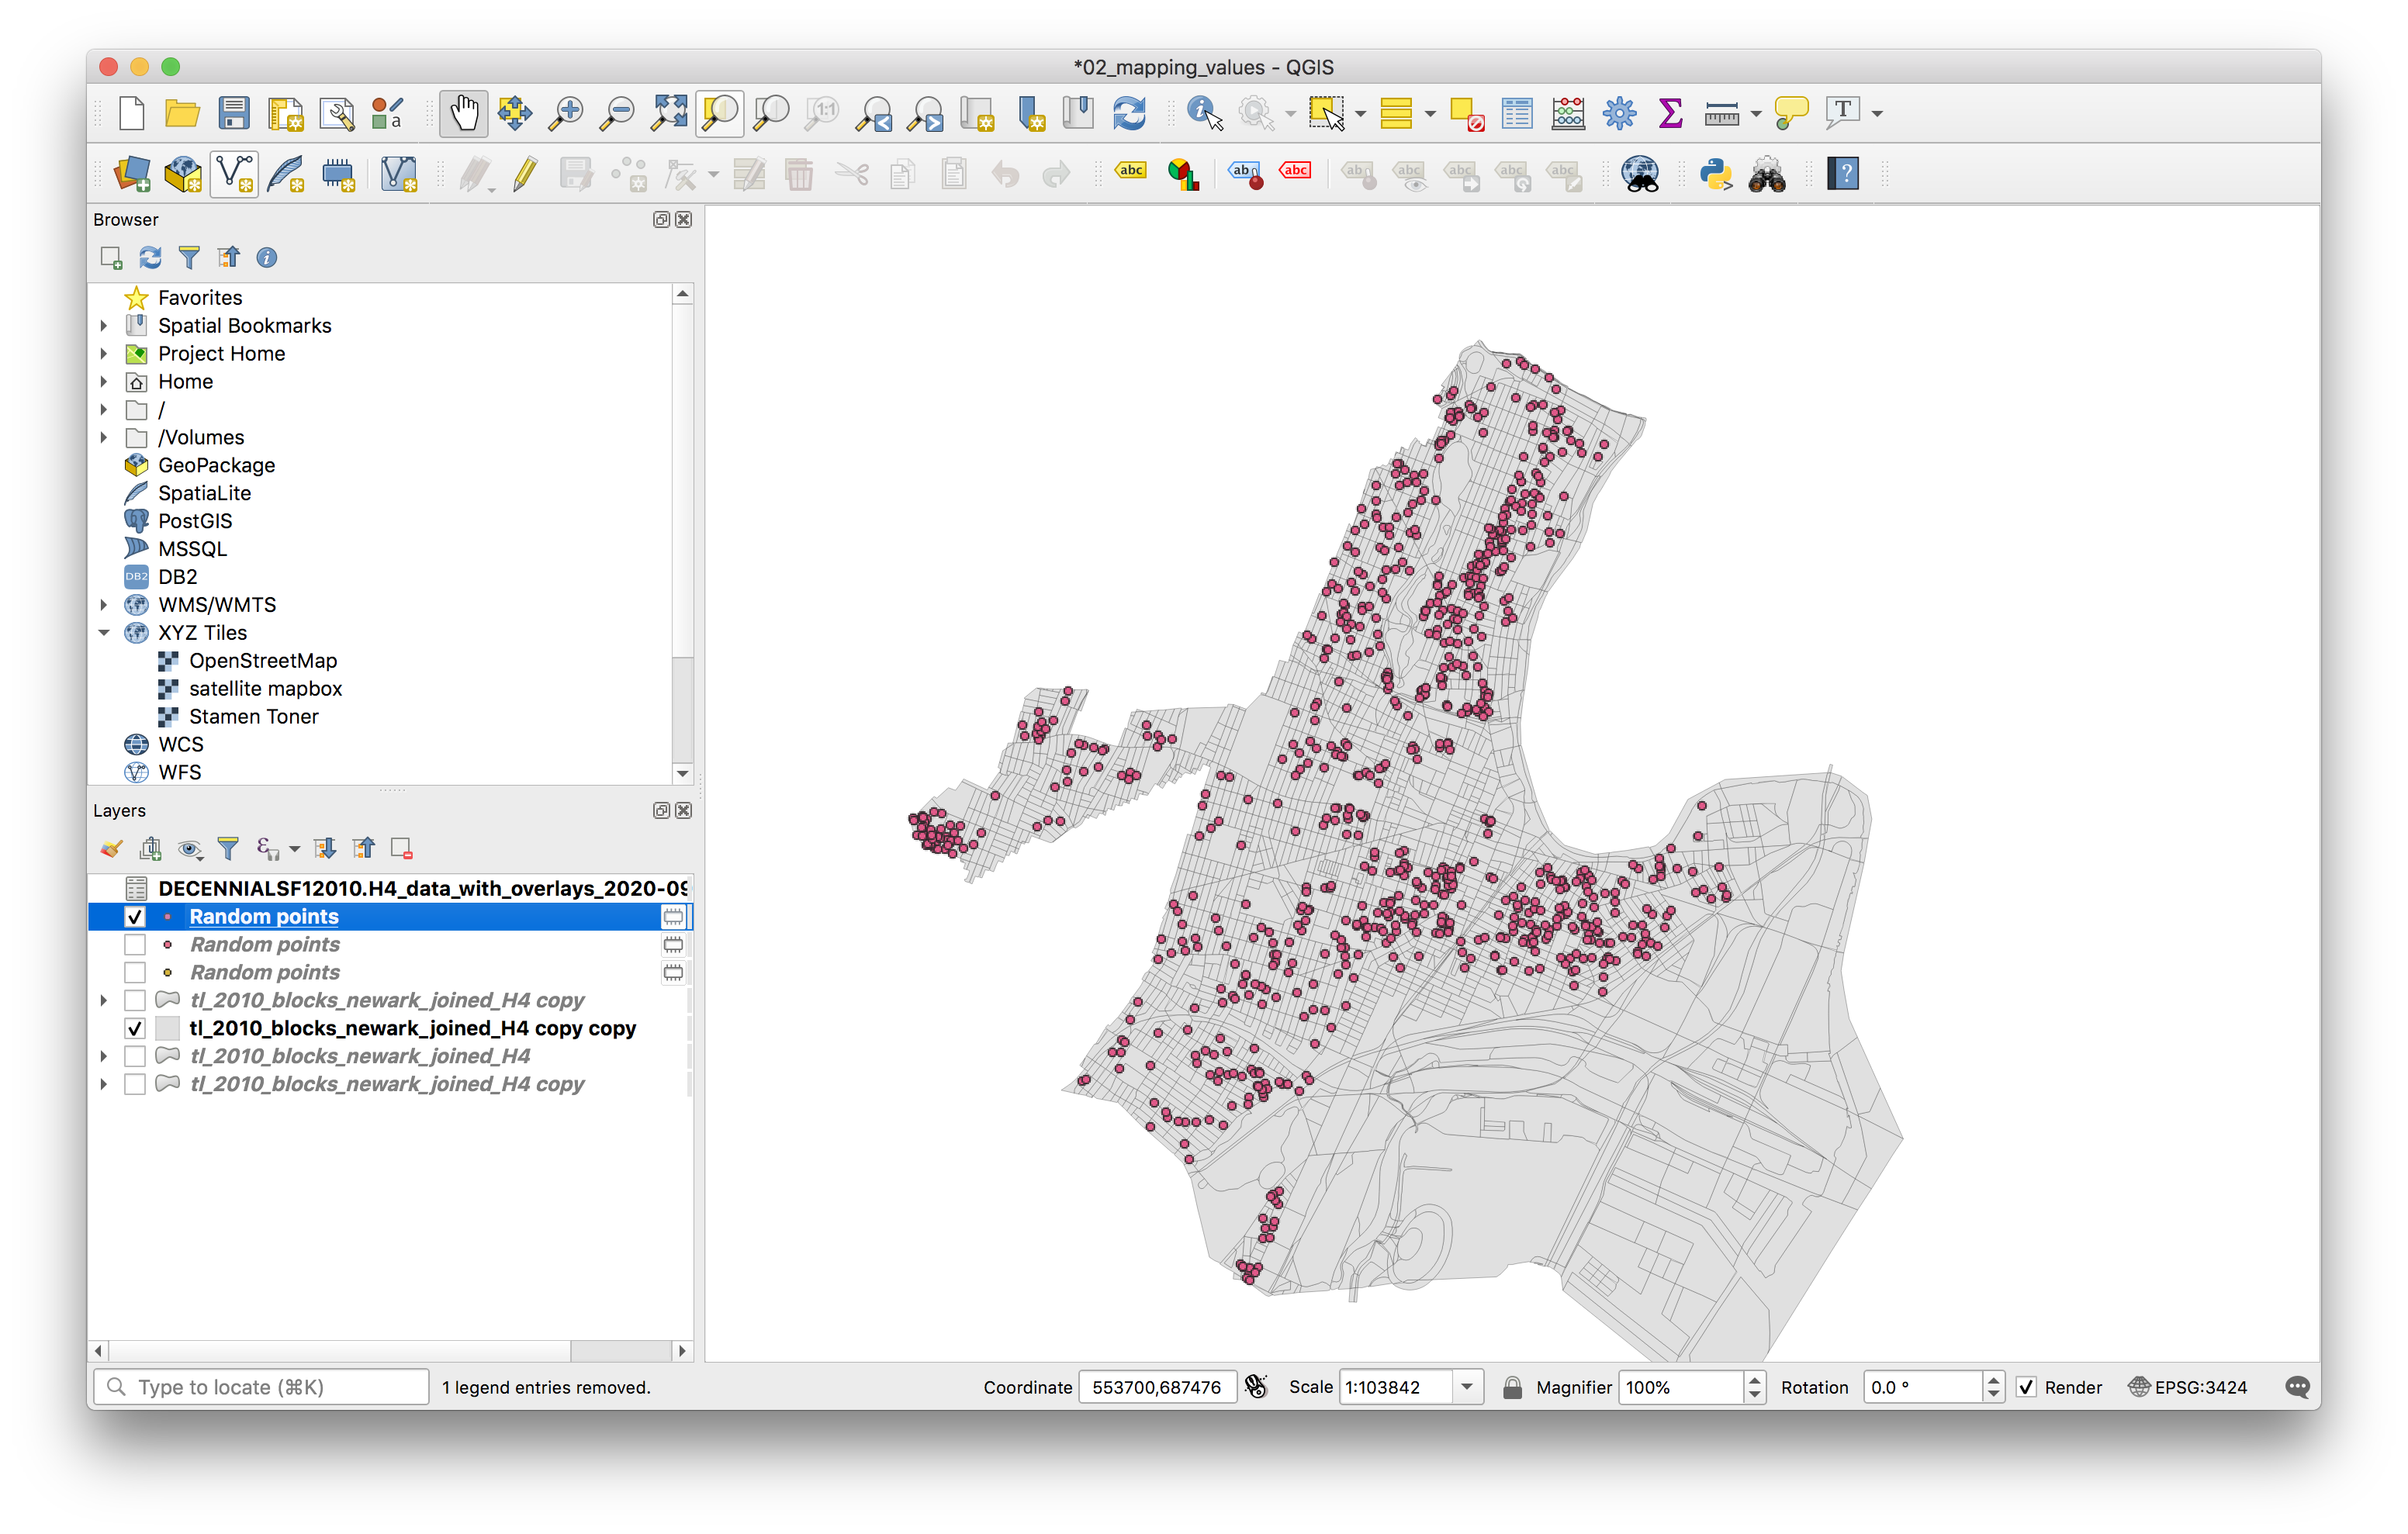Select OpenStreetMap in XYZ Tiles

pyautogui.click(x=263, y=661)
